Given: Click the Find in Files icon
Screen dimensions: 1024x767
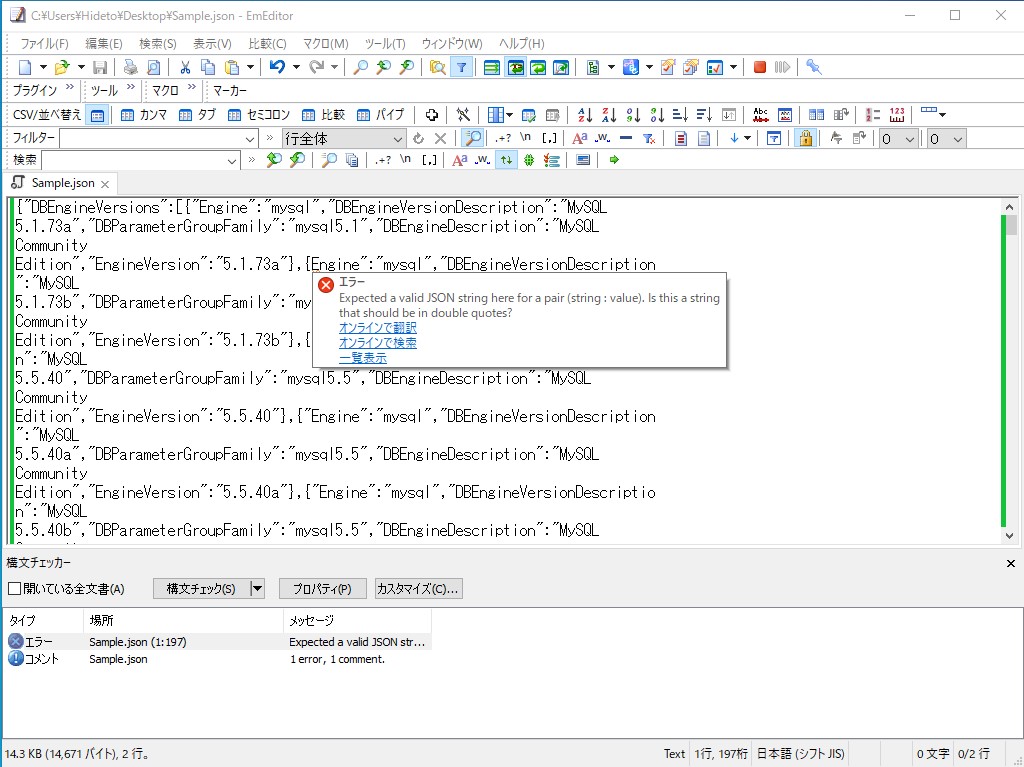Looking at the screenshot, I should [438, 67].
